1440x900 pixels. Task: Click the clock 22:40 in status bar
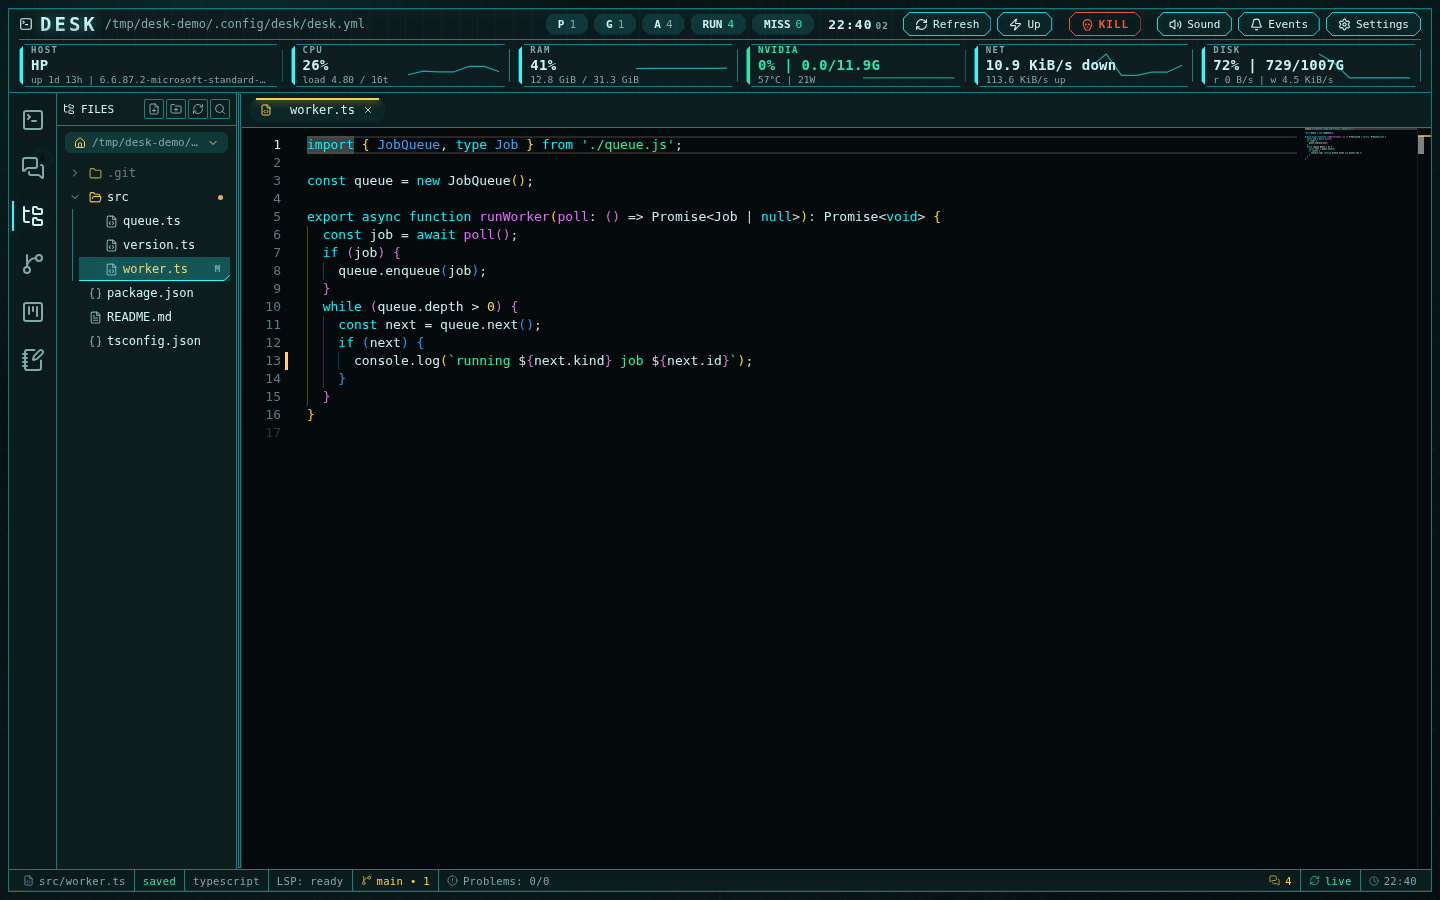click(x=1393, y=881)
